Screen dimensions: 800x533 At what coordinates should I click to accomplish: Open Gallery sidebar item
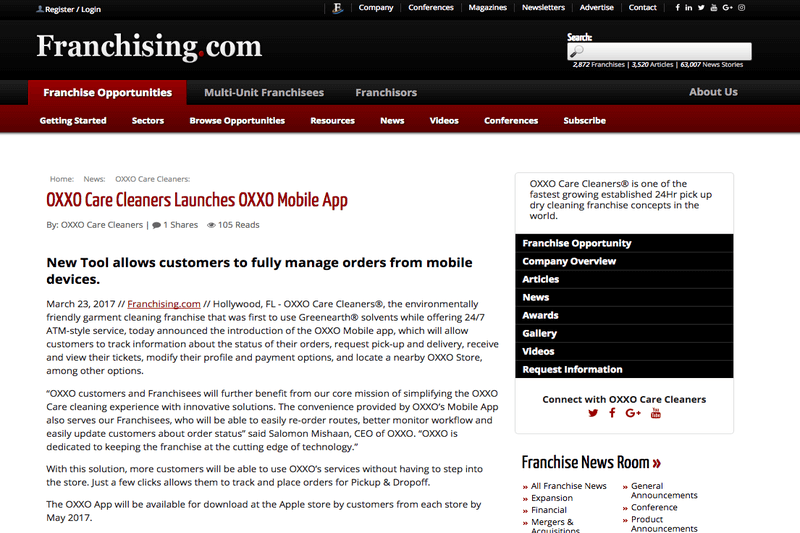point(624,334)
